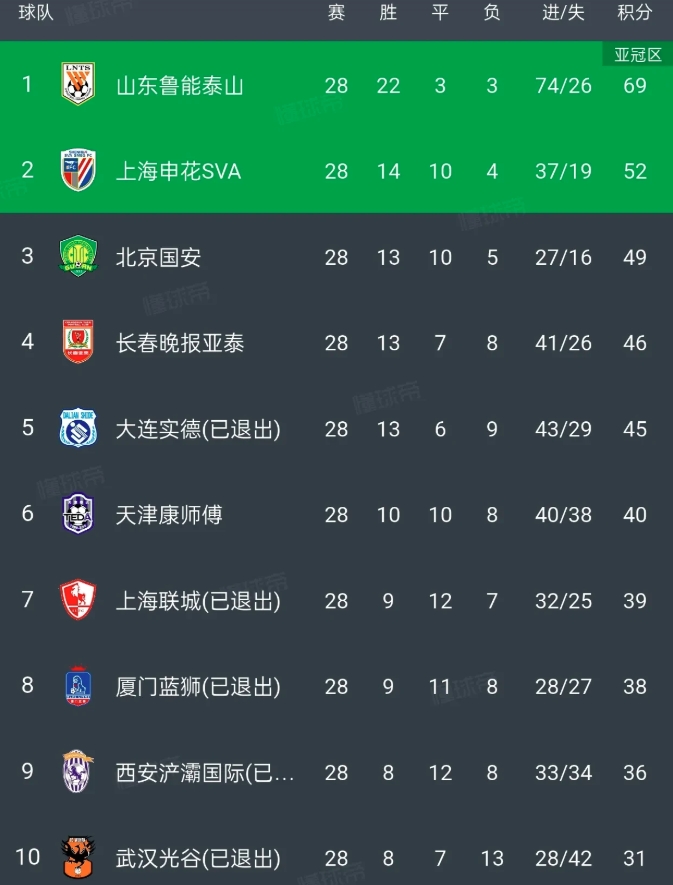Open the Xiamen Lanshi club badge

[x=78, y=687]
